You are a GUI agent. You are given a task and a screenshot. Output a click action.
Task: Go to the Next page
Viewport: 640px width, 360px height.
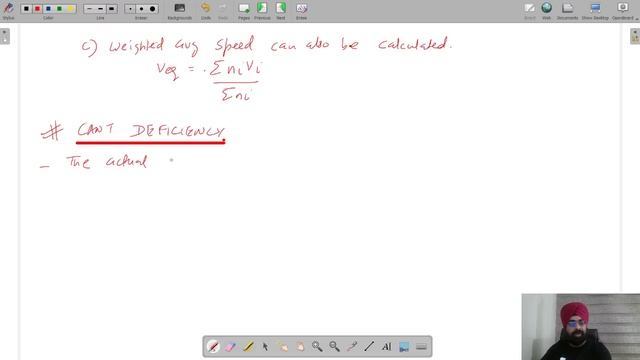click(281, 11)
